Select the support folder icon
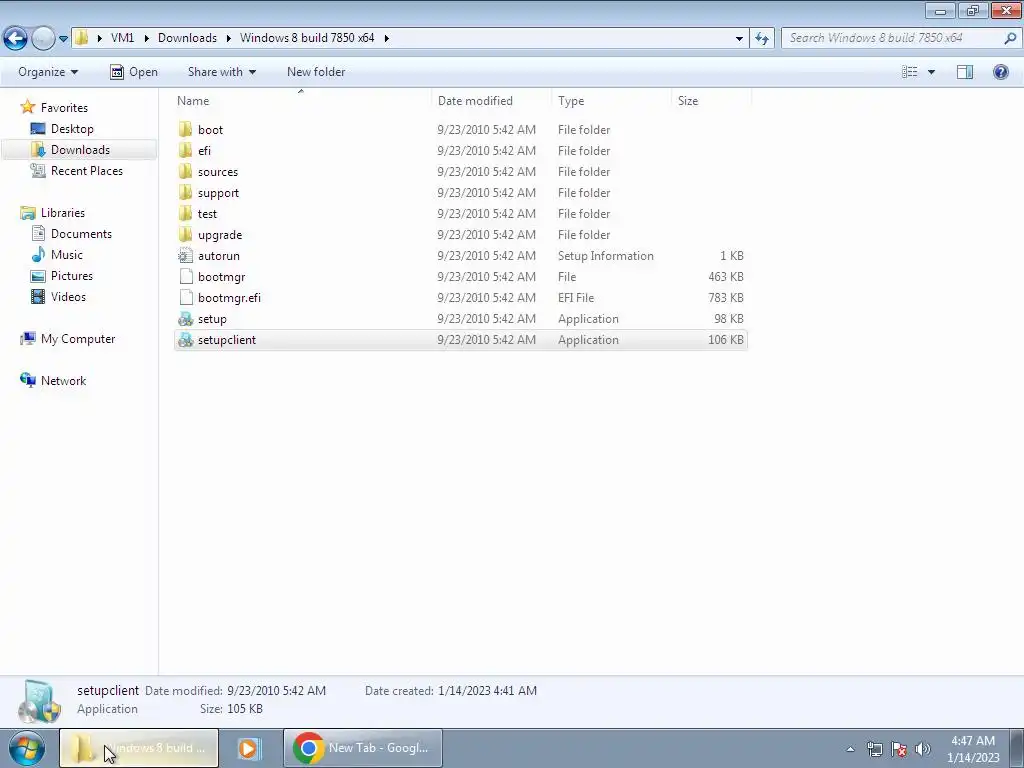Screen dimensions: 1024x768 coord(185,193)
